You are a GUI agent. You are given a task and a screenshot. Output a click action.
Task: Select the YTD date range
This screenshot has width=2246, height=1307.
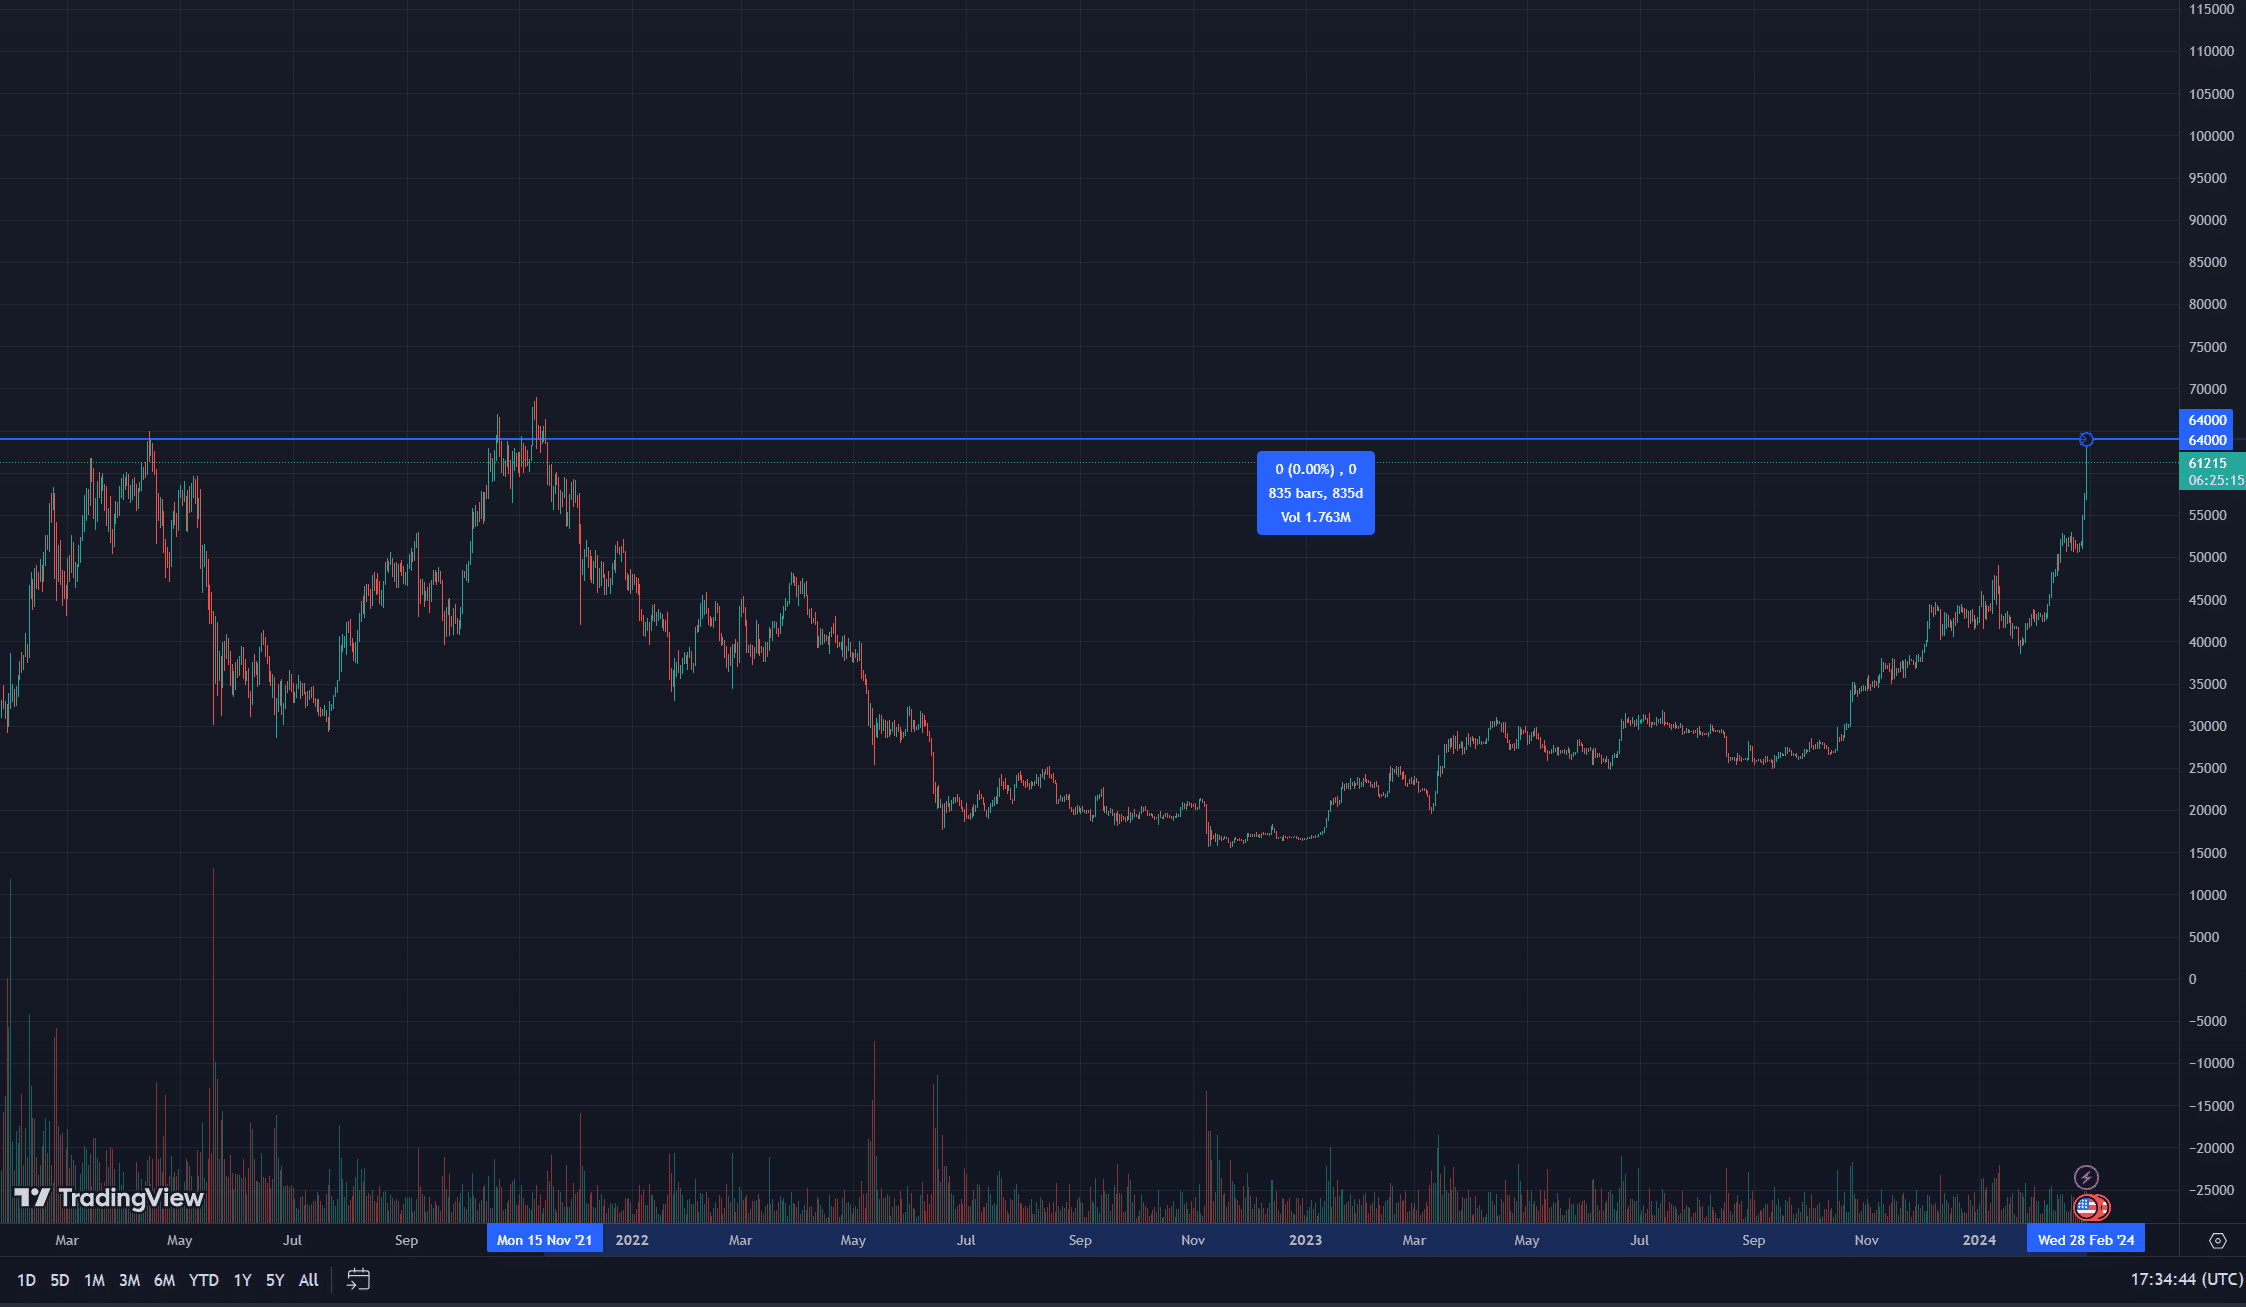point(204,1280)
